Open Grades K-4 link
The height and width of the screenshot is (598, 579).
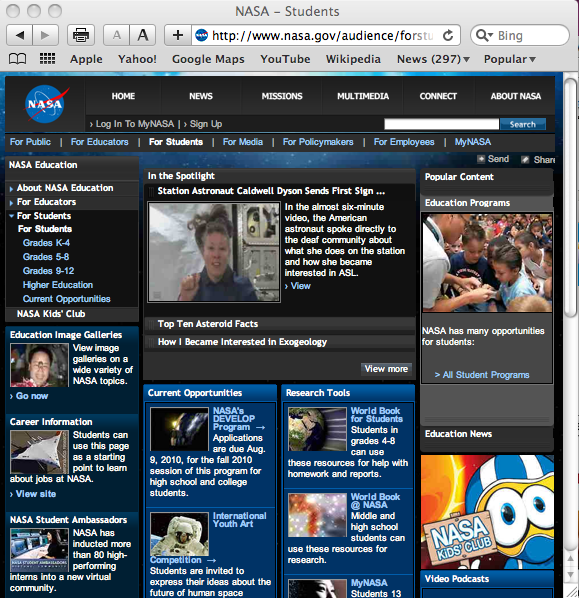(x=46, y=243)
